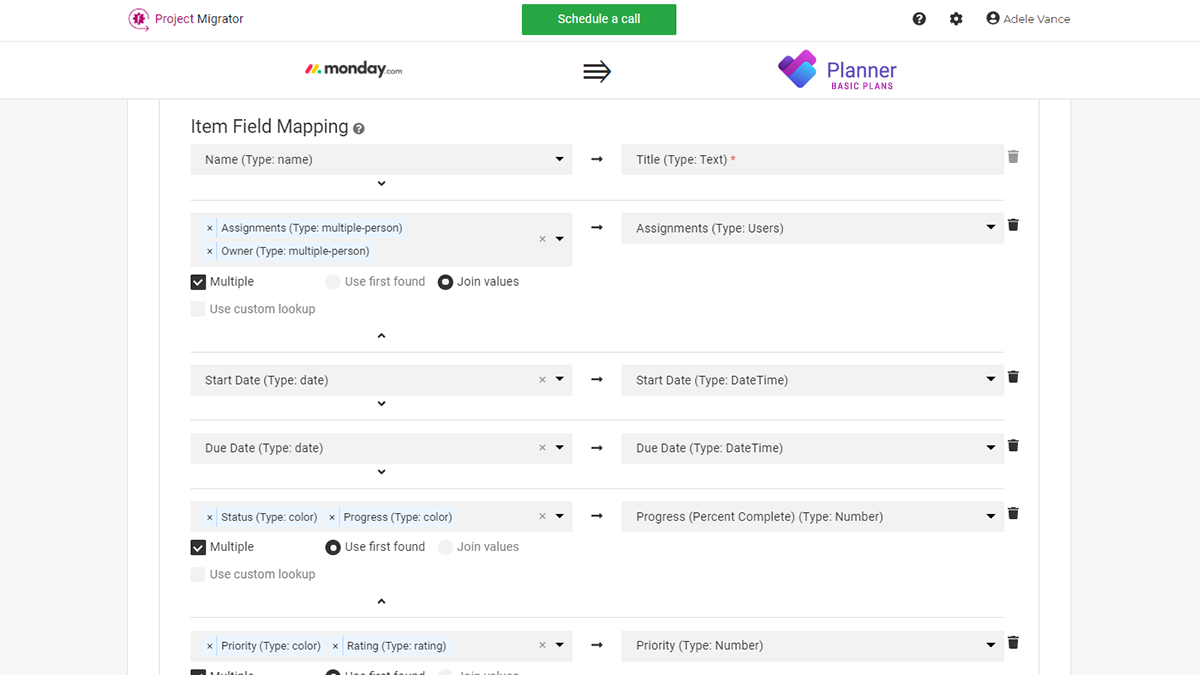
Task: Open Start Date (Type: DateTime) target dropdown
Action: pos(812,380)
